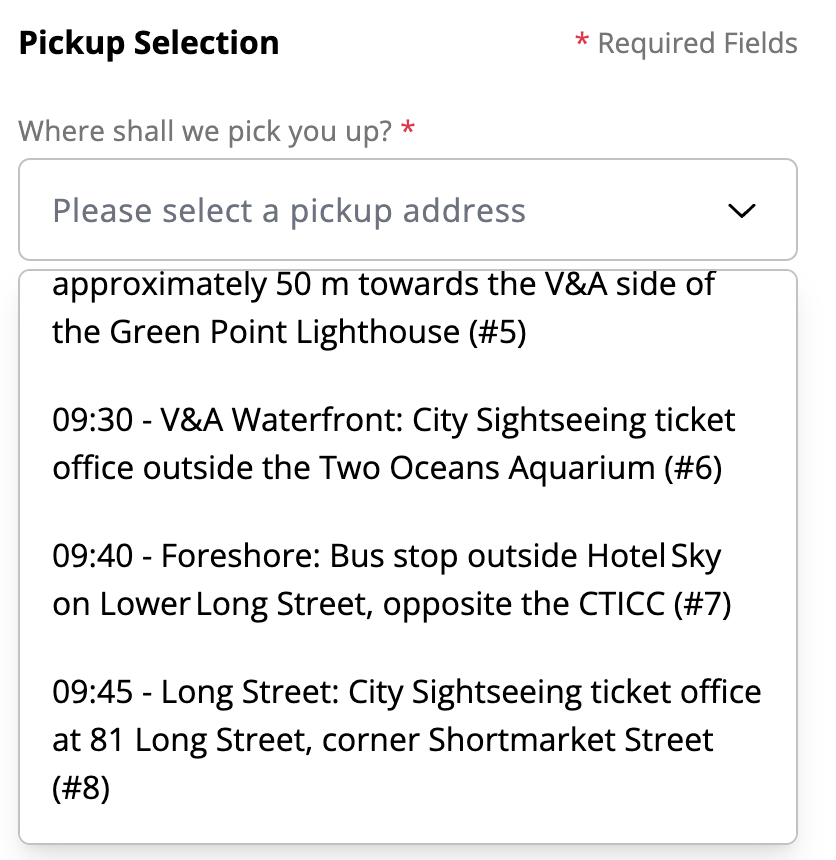Collapse the pickup list using the chevron

[x=741, y=211]
